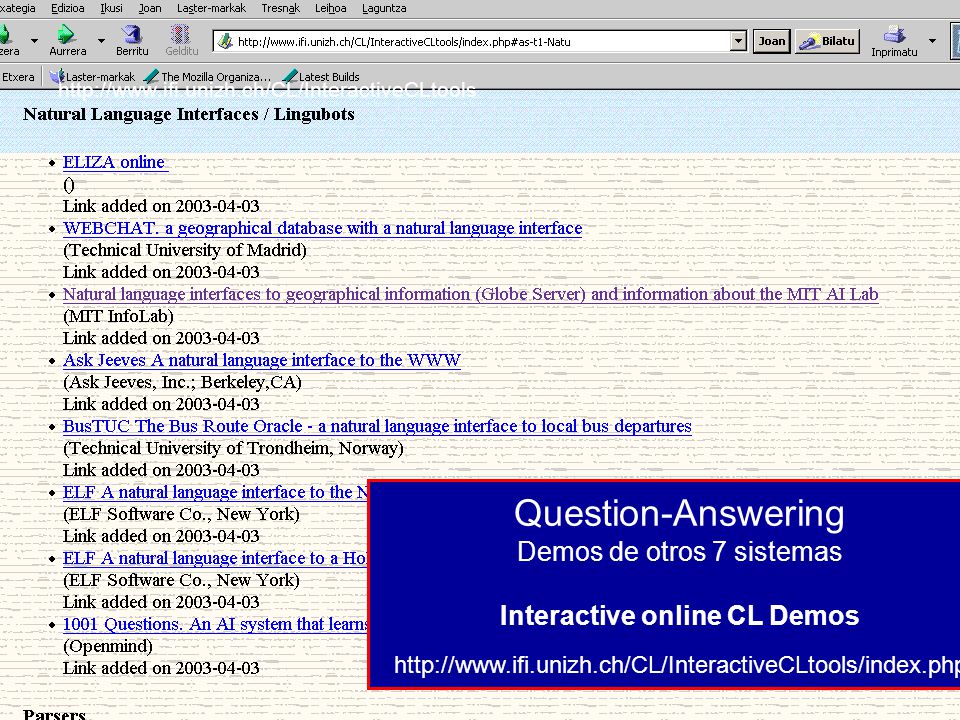Screen dimensions: 960x720
Task: Click the Inprimatu printer icon
Action: [894, 34]
